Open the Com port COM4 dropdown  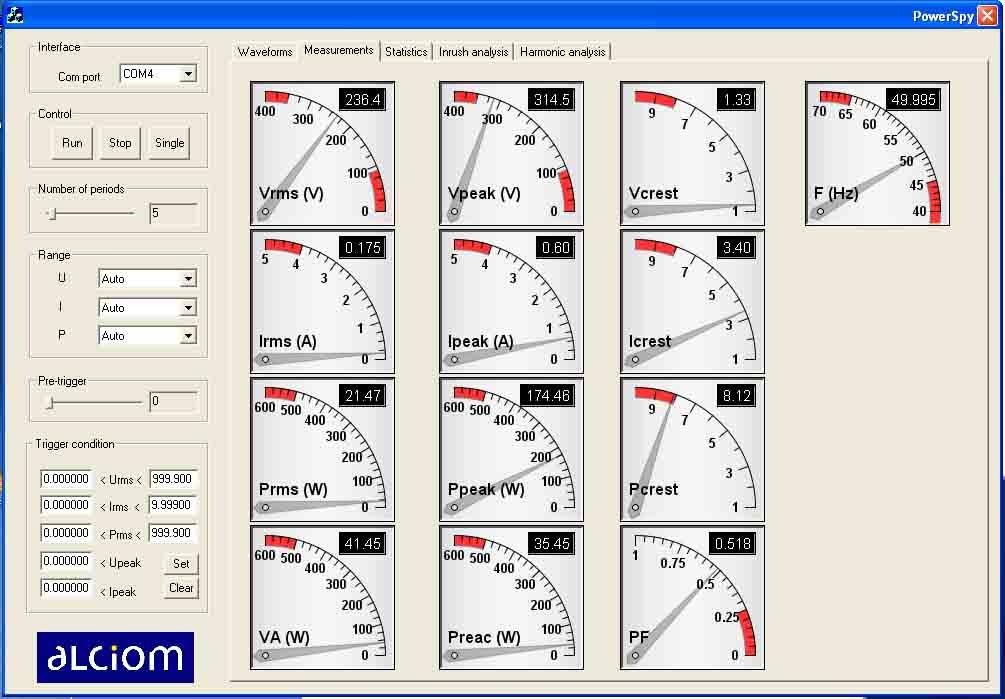(x=188, y=74)
